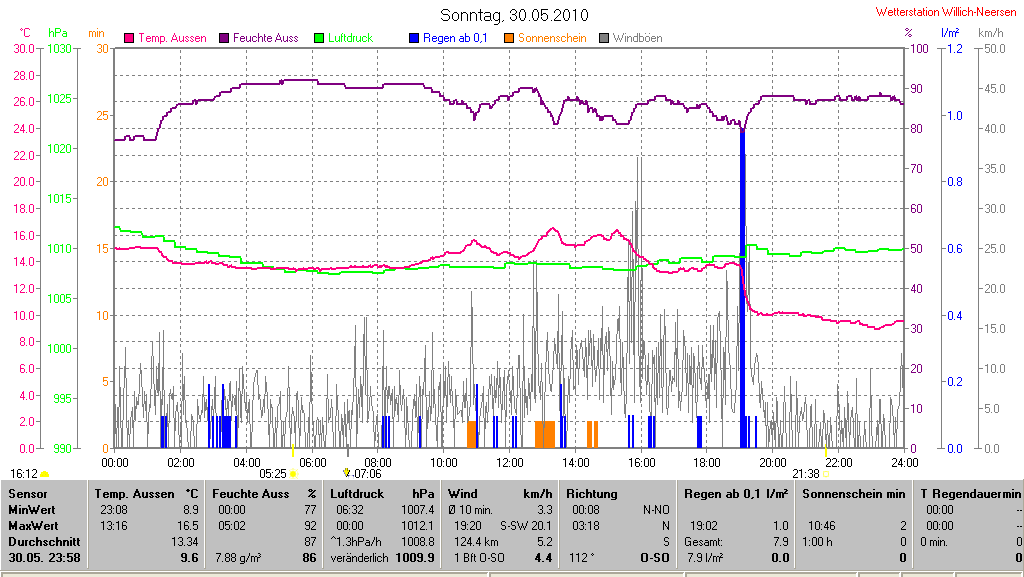Click the pressure minimum '1007.4'
Viewport: 1024px width, 577px height.
[x=417, y=510]
